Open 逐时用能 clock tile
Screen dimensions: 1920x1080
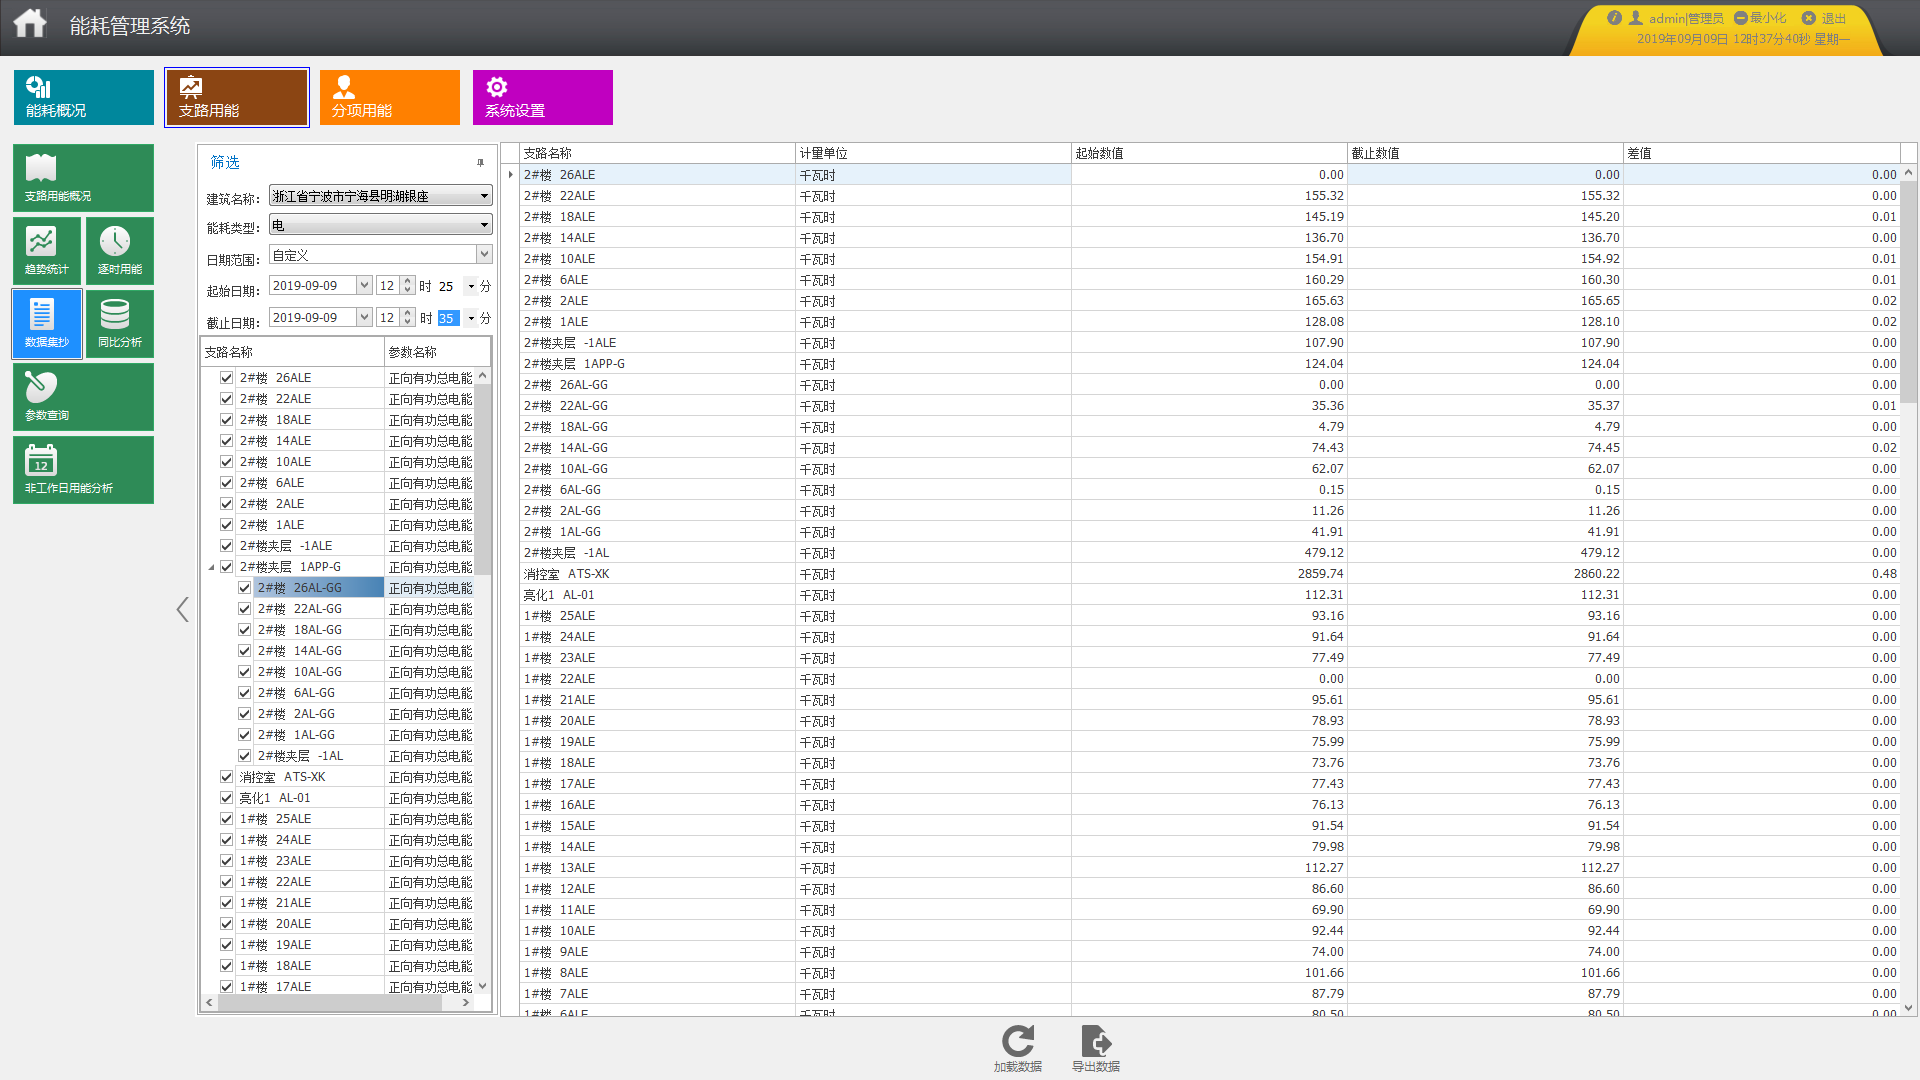pos(119,250)
